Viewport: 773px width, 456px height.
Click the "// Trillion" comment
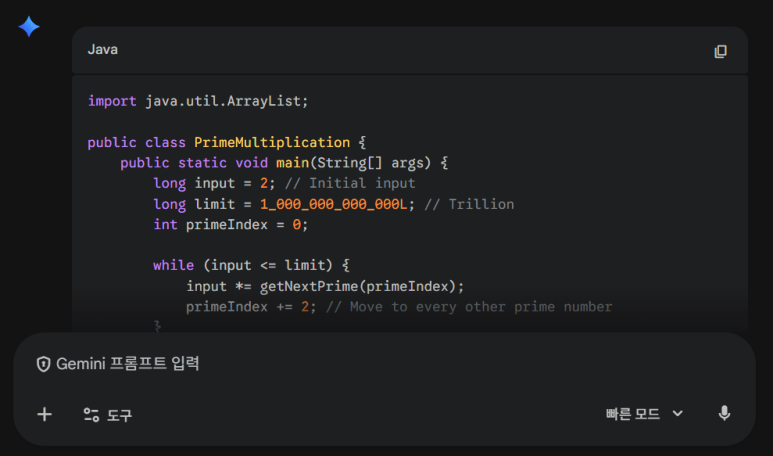468,204
